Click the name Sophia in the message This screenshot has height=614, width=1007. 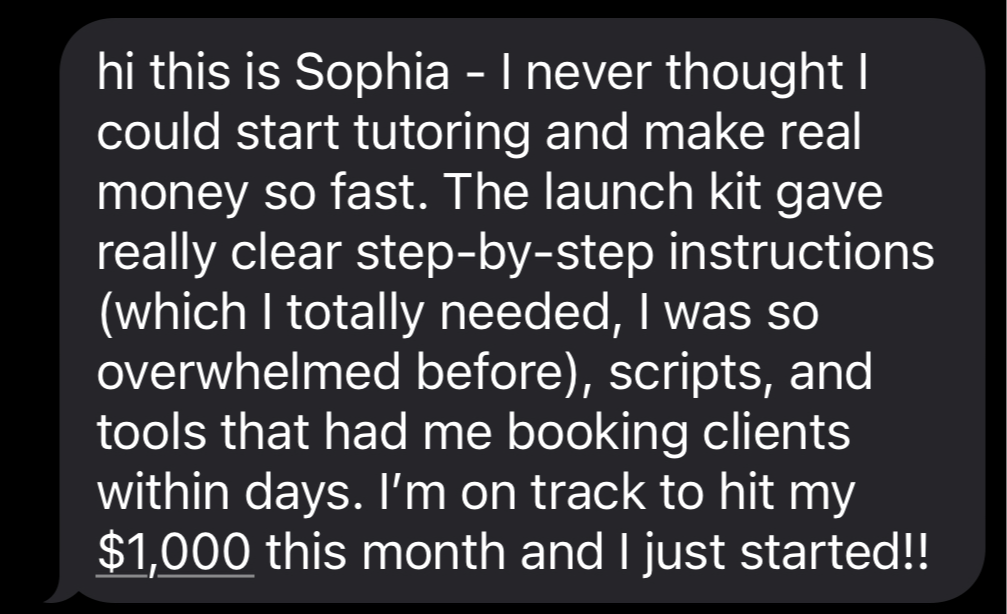[x=372, y=73]
